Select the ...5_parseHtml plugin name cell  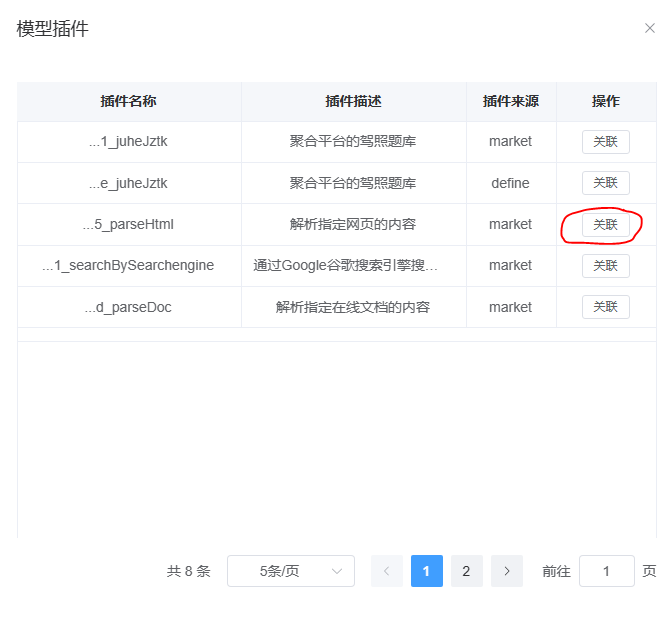[x=129, y=225]
